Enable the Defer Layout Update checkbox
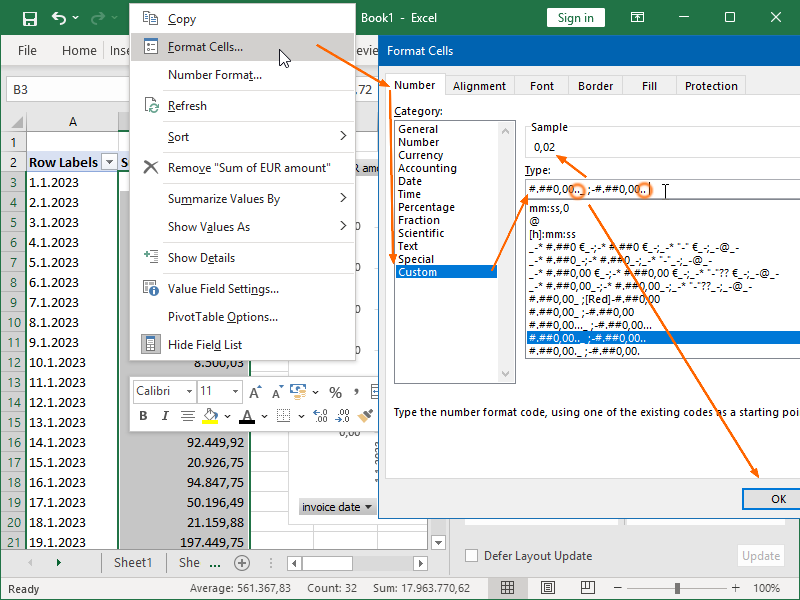The image size is (800, 600). (x=470, y=556)
